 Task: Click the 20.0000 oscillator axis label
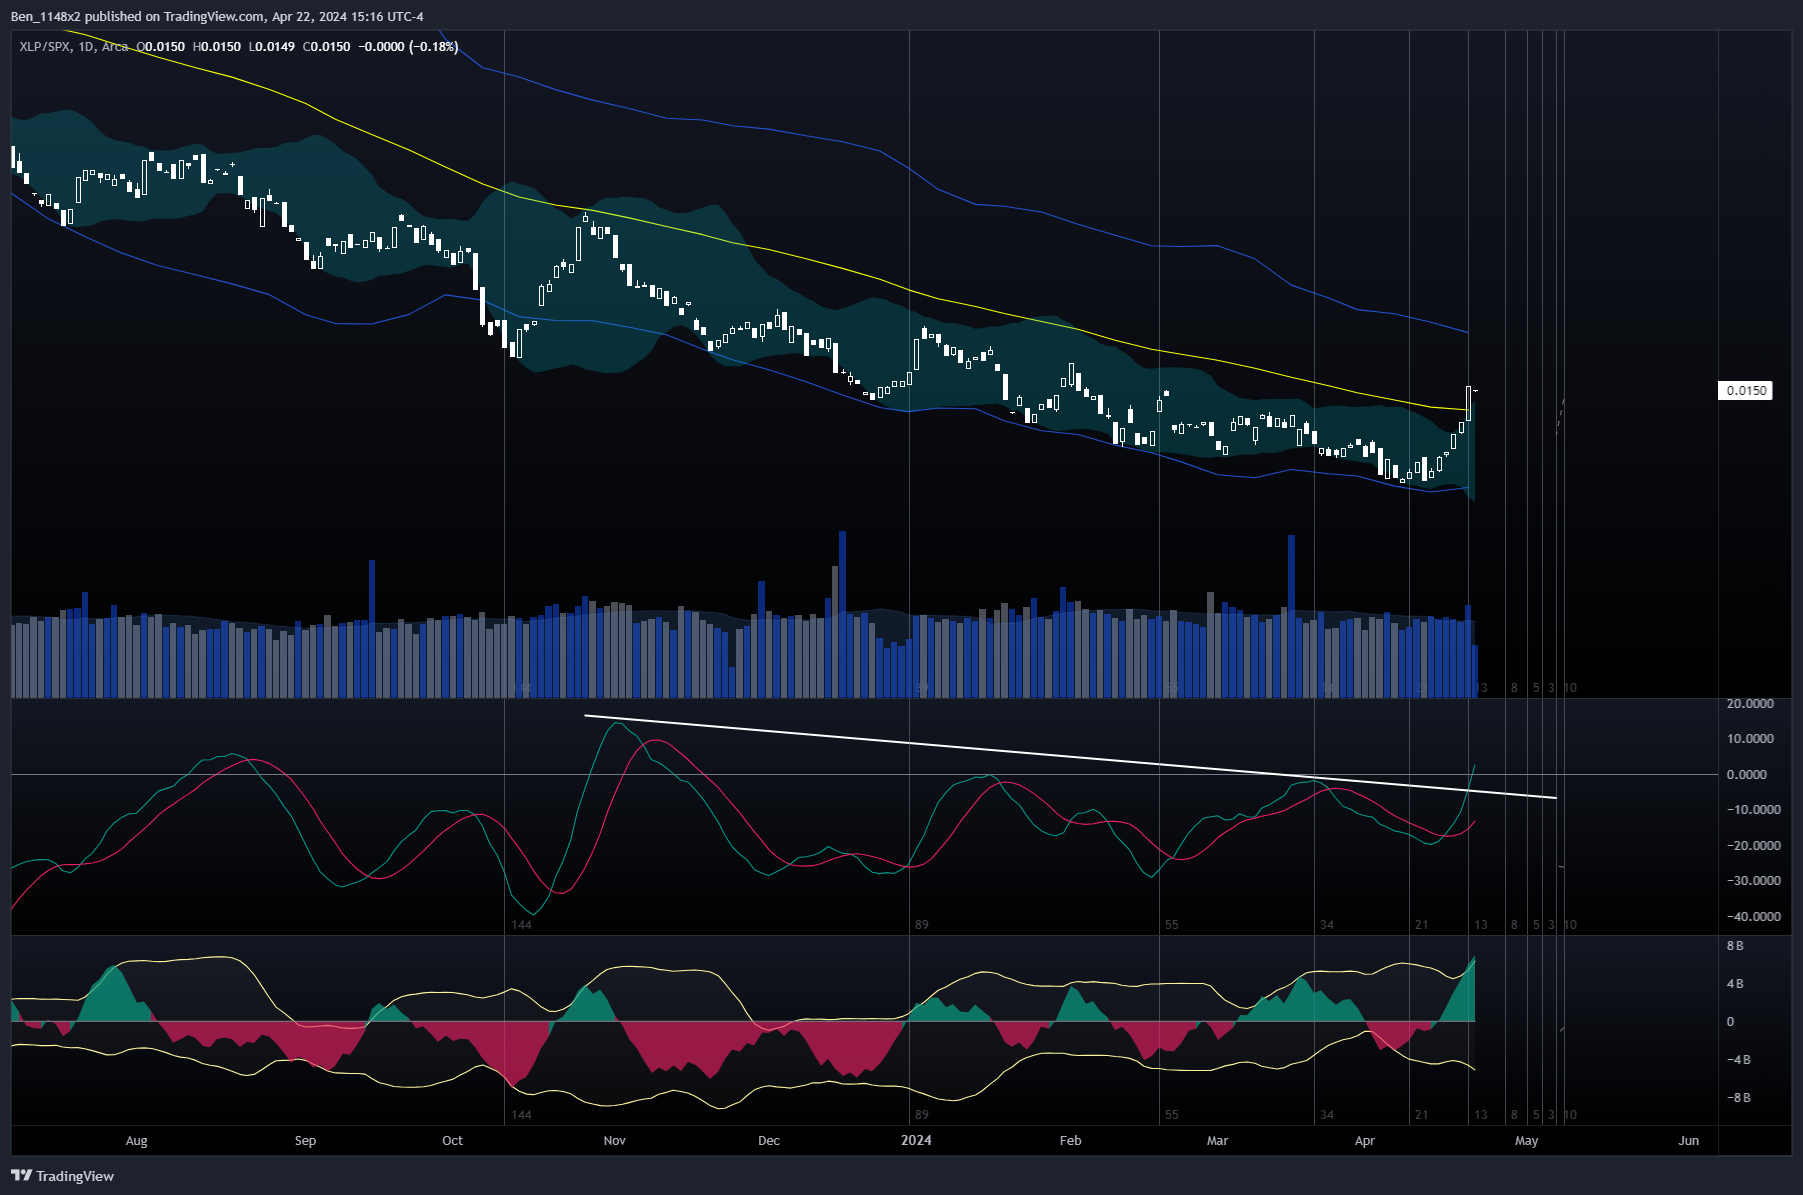click(1750, 704)
